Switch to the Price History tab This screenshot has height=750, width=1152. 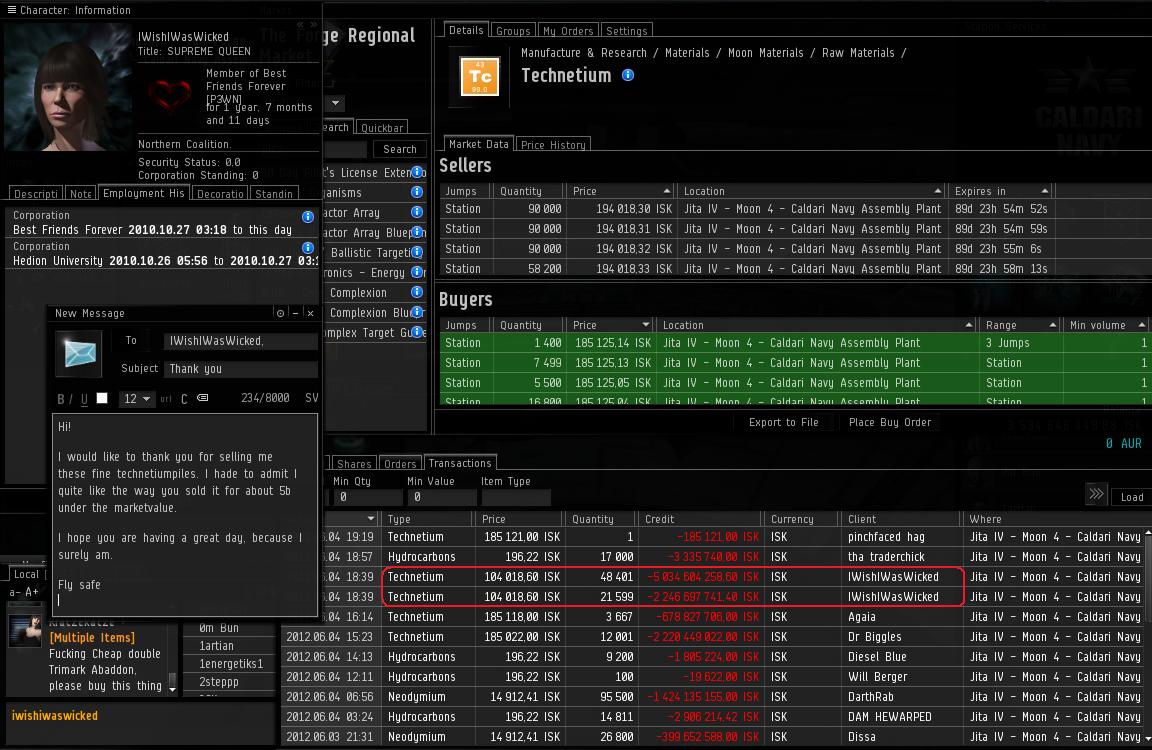point(553,145)
